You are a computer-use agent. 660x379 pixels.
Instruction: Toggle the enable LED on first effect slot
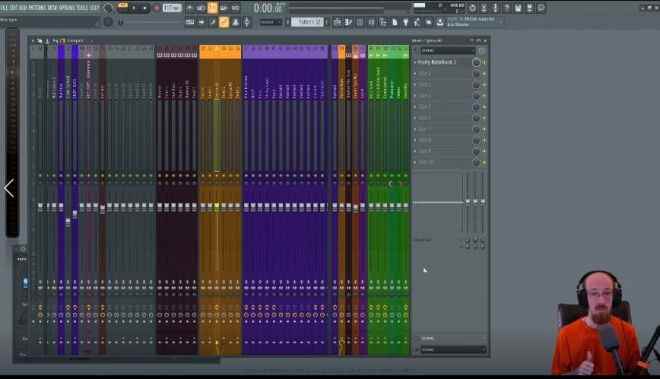tap(484, 62)
